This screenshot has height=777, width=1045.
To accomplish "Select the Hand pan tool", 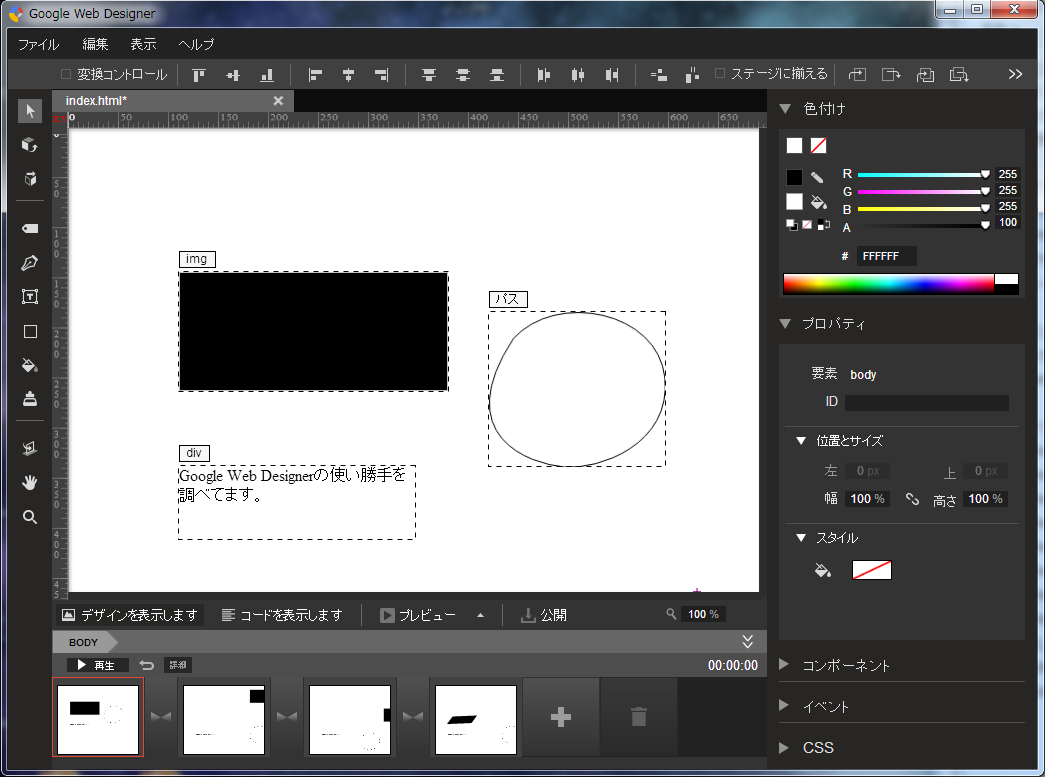I will pyautogui.click(x=30, y=482).
